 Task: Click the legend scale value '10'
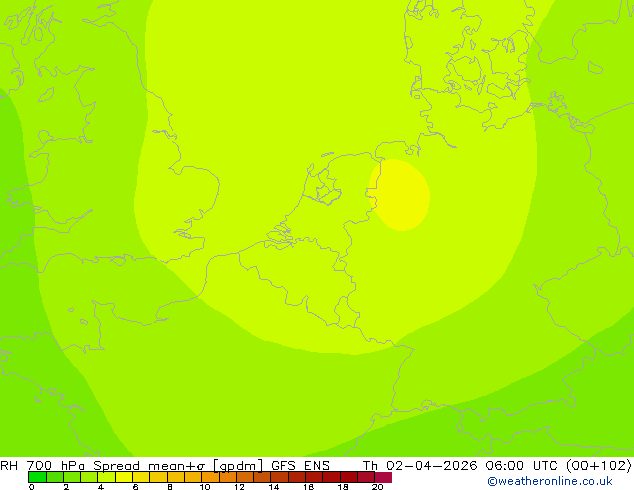pos(204,487)
